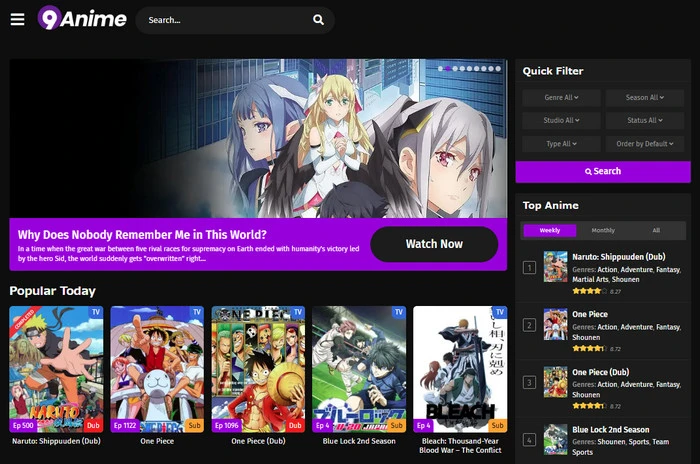Open the hamburger menu icon

pyautogui.click(x=17, y=19)
